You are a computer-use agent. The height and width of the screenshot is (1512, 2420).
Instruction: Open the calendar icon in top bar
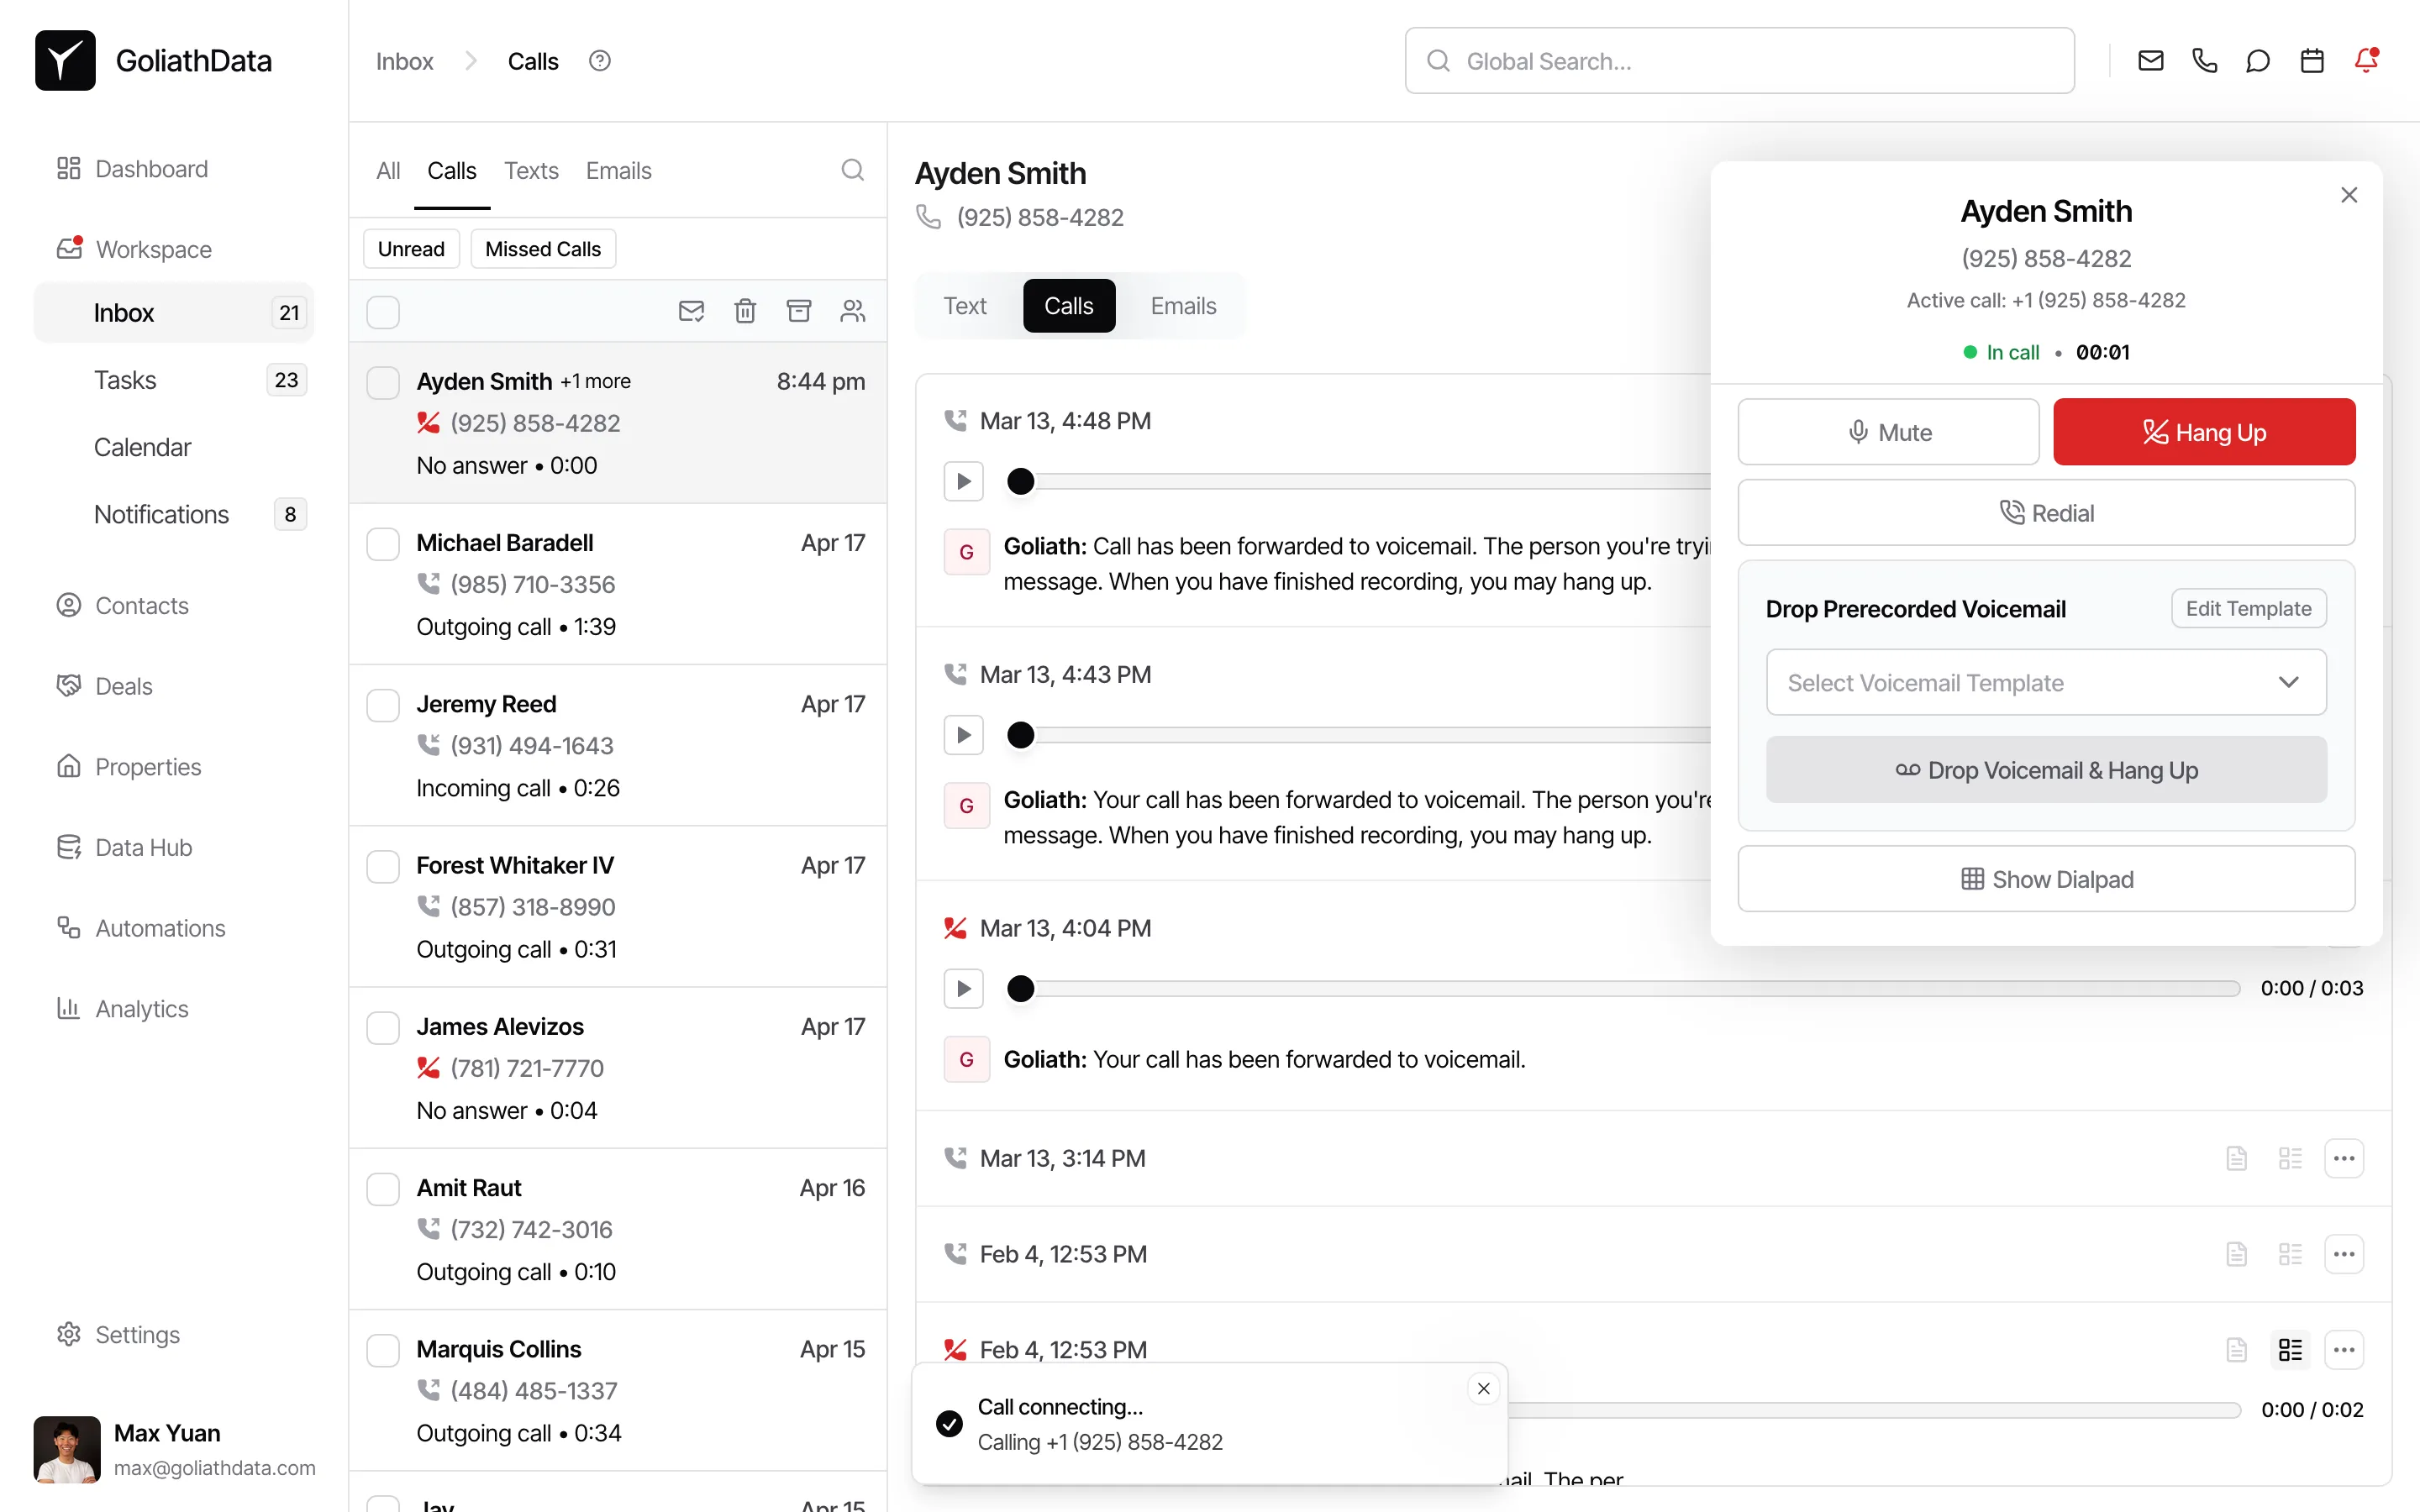coord(2311,61)
